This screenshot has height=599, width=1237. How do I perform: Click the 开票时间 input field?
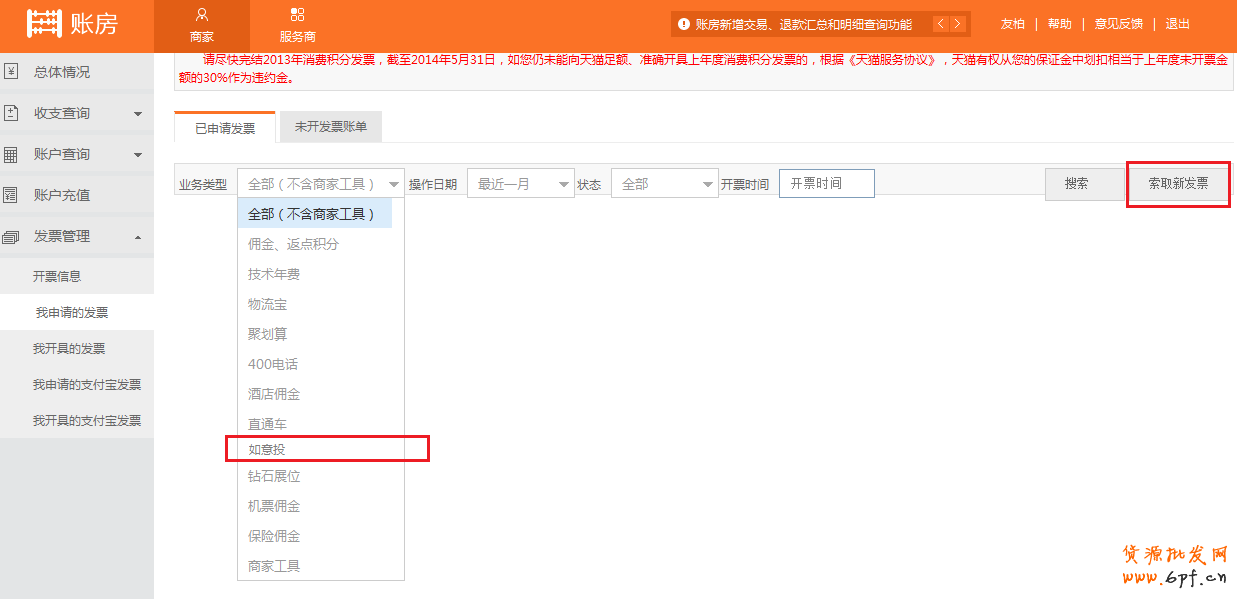pos(826,184)
